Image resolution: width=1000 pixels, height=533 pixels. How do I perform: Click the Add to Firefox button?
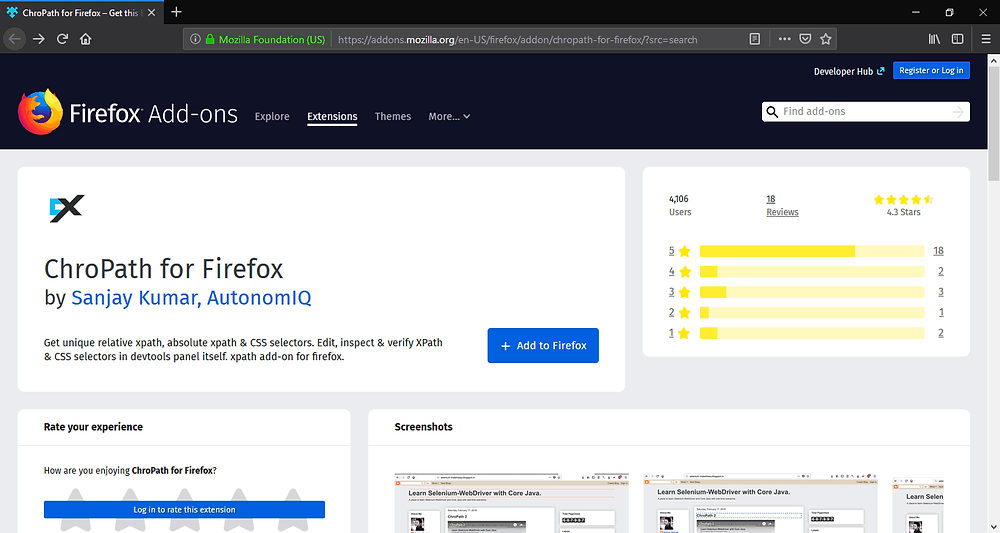[543, 346]
